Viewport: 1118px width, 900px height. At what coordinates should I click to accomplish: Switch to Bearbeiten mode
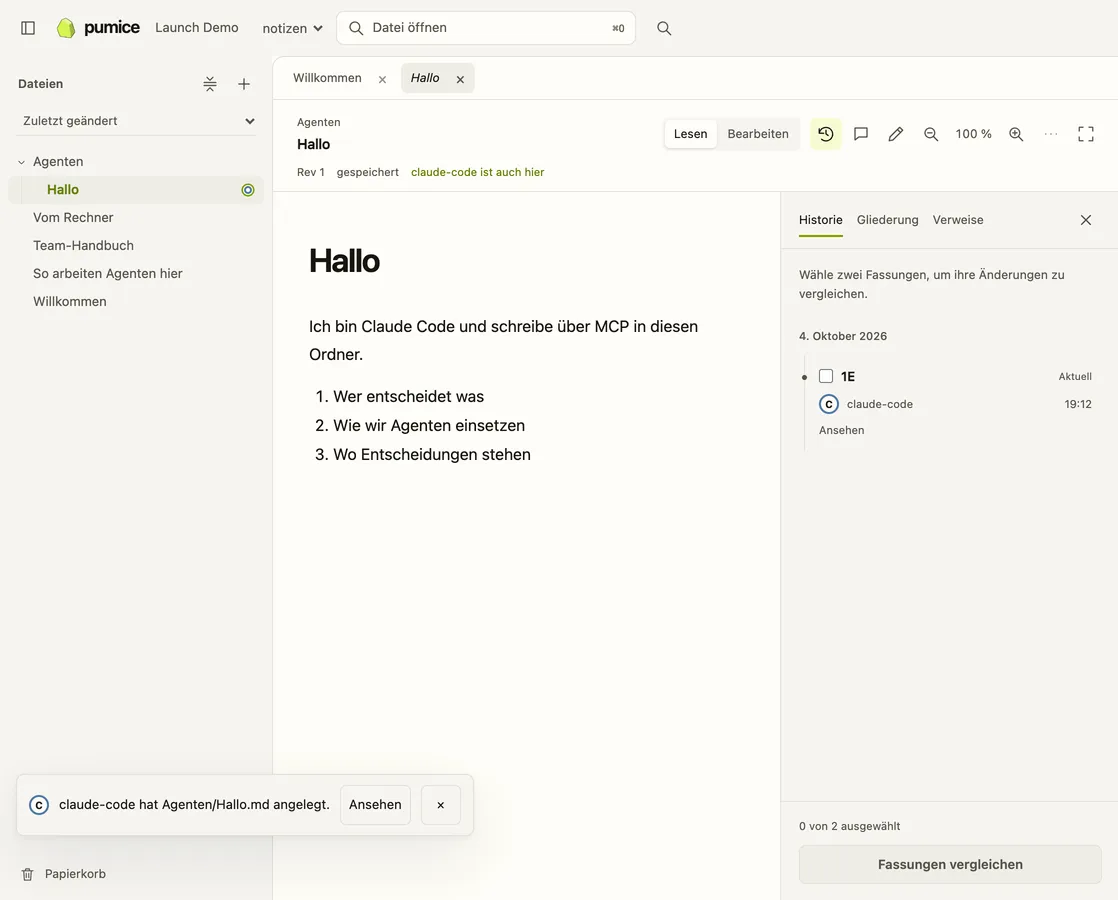(758, 134)
